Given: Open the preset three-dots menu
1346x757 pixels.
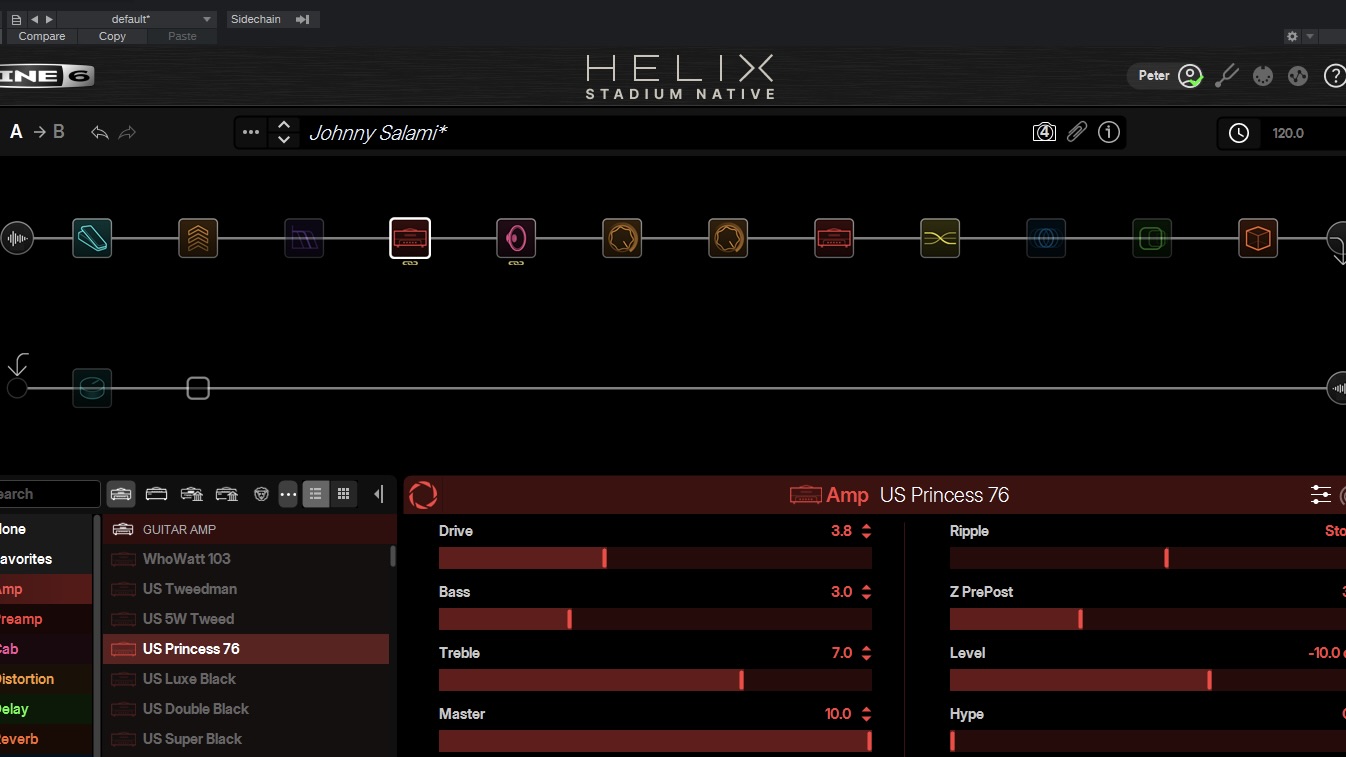Looking at the screenshot, I should coord(251,132).
